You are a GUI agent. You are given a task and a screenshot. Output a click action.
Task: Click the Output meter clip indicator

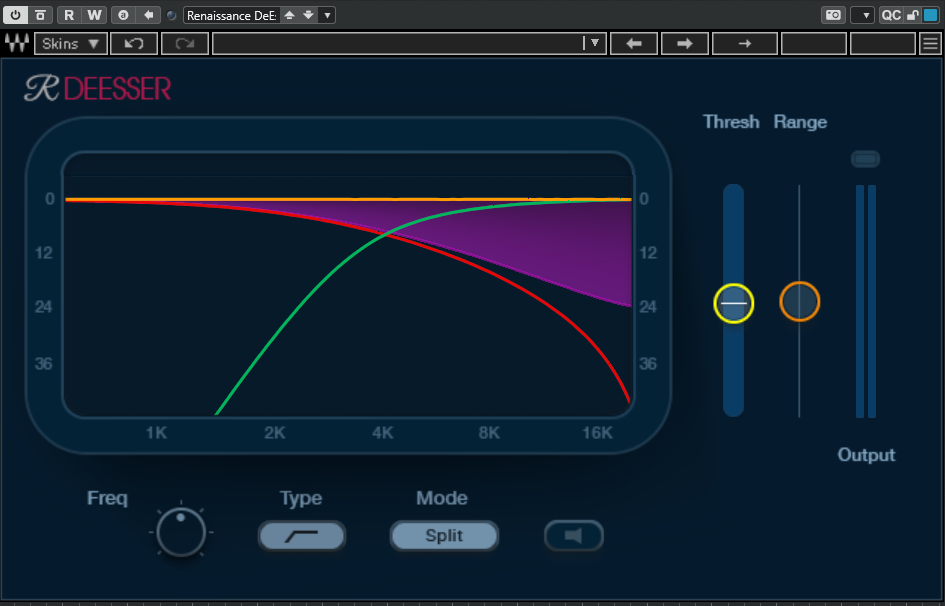865,159
